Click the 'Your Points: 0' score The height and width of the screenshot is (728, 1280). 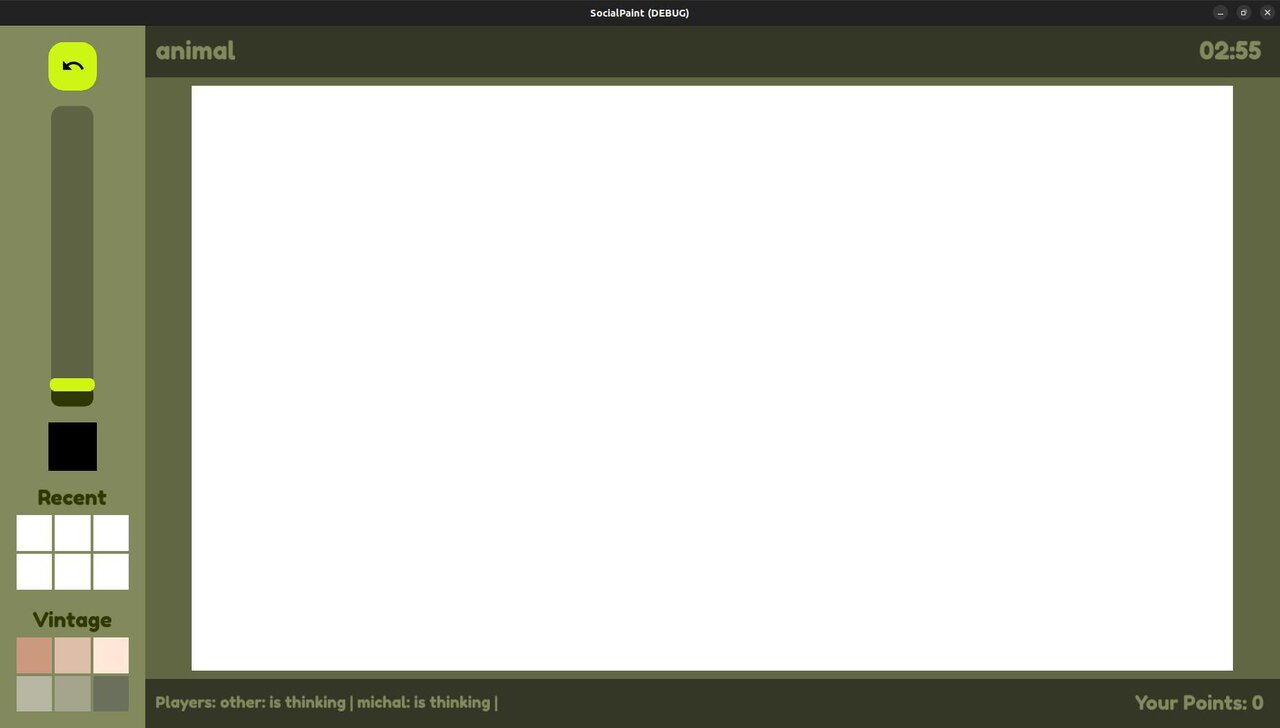click(1199, 703)
